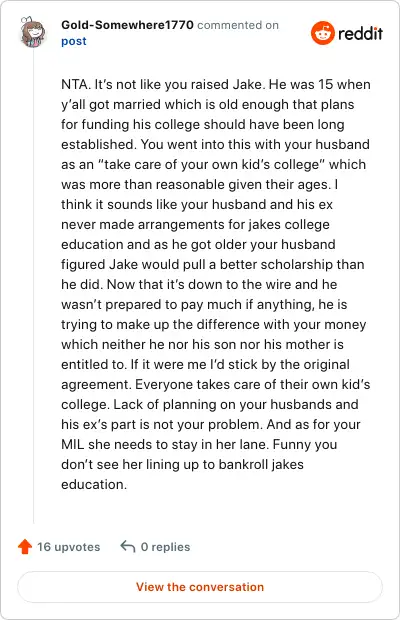Click the reddit wordmark text

(x=360, y=33)
